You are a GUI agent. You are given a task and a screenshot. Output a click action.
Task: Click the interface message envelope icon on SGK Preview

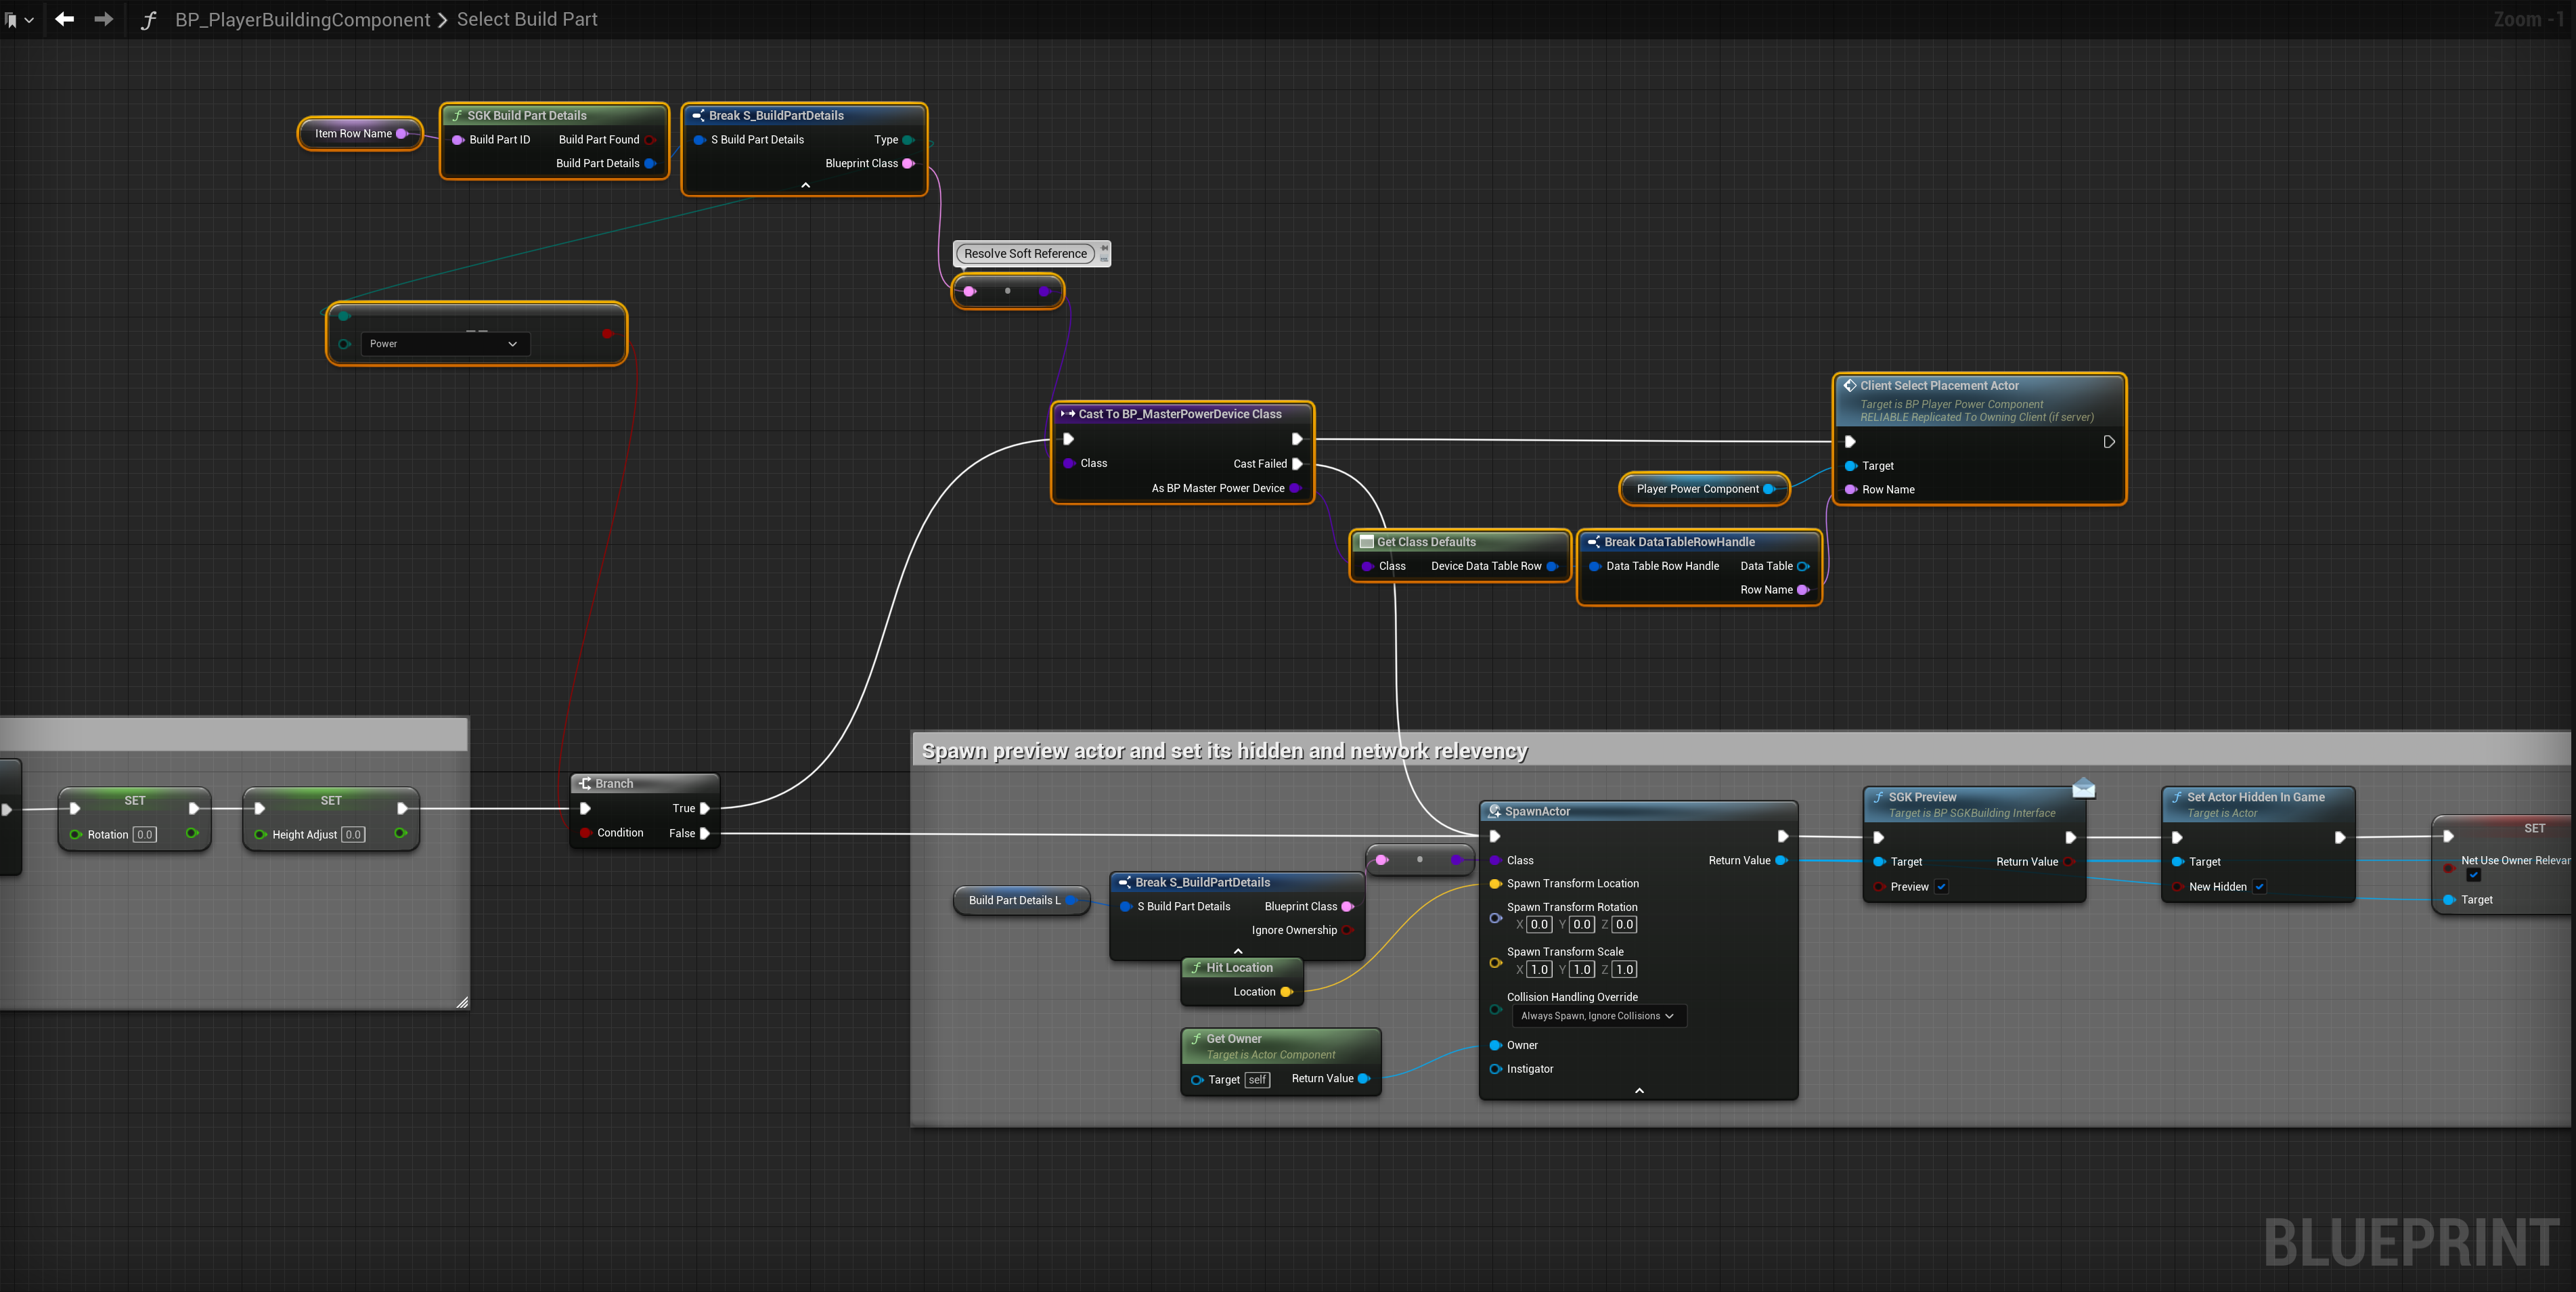(2083, 789)
